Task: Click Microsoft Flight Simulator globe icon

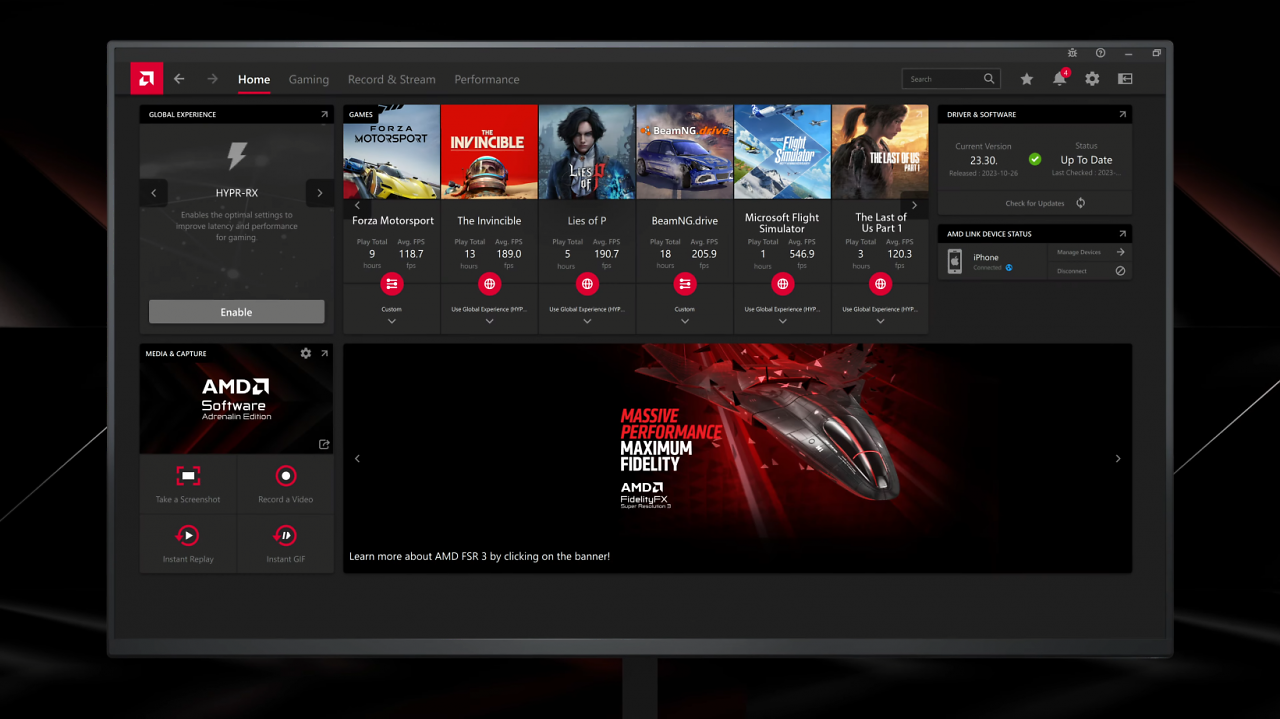Action: coord(782,284)
